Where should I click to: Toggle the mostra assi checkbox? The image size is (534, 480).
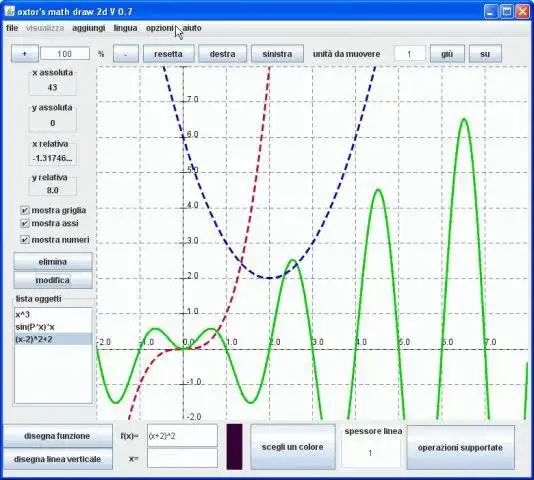pos(25,223)
